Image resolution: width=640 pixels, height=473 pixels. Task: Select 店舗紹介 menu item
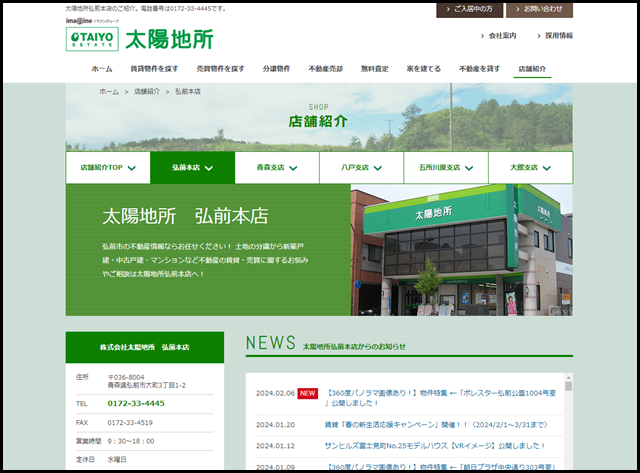coord(532,69)
